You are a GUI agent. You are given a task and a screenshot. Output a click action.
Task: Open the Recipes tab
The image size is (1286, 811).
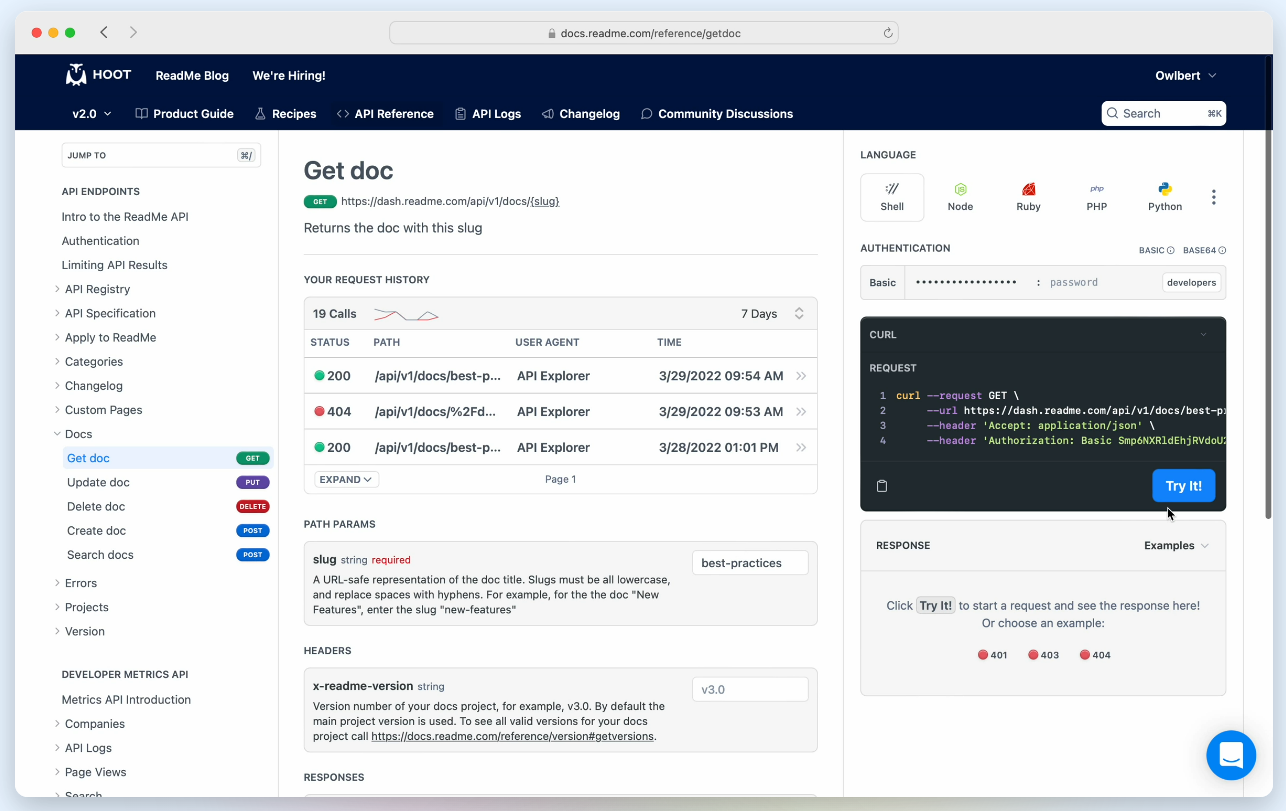(285, 114)
